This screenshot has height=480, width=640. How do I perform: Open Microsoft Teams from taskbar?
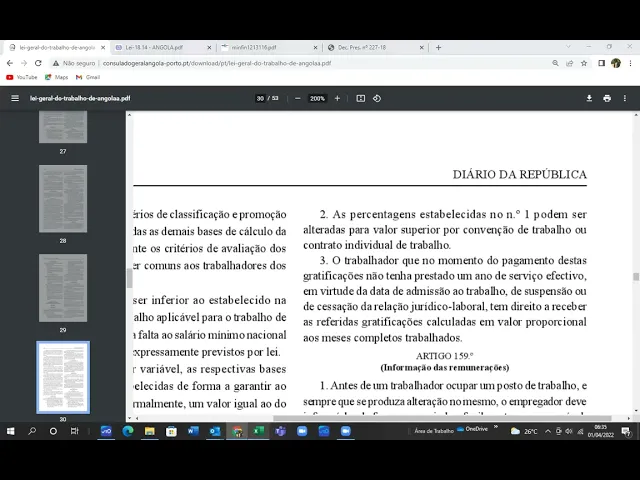click(x=280, y=431)
